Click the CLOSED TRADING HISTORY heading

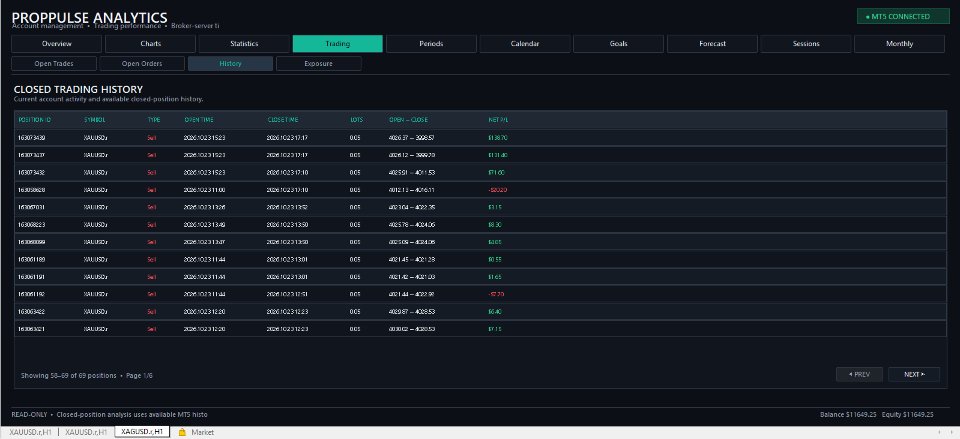coord(78,89)
